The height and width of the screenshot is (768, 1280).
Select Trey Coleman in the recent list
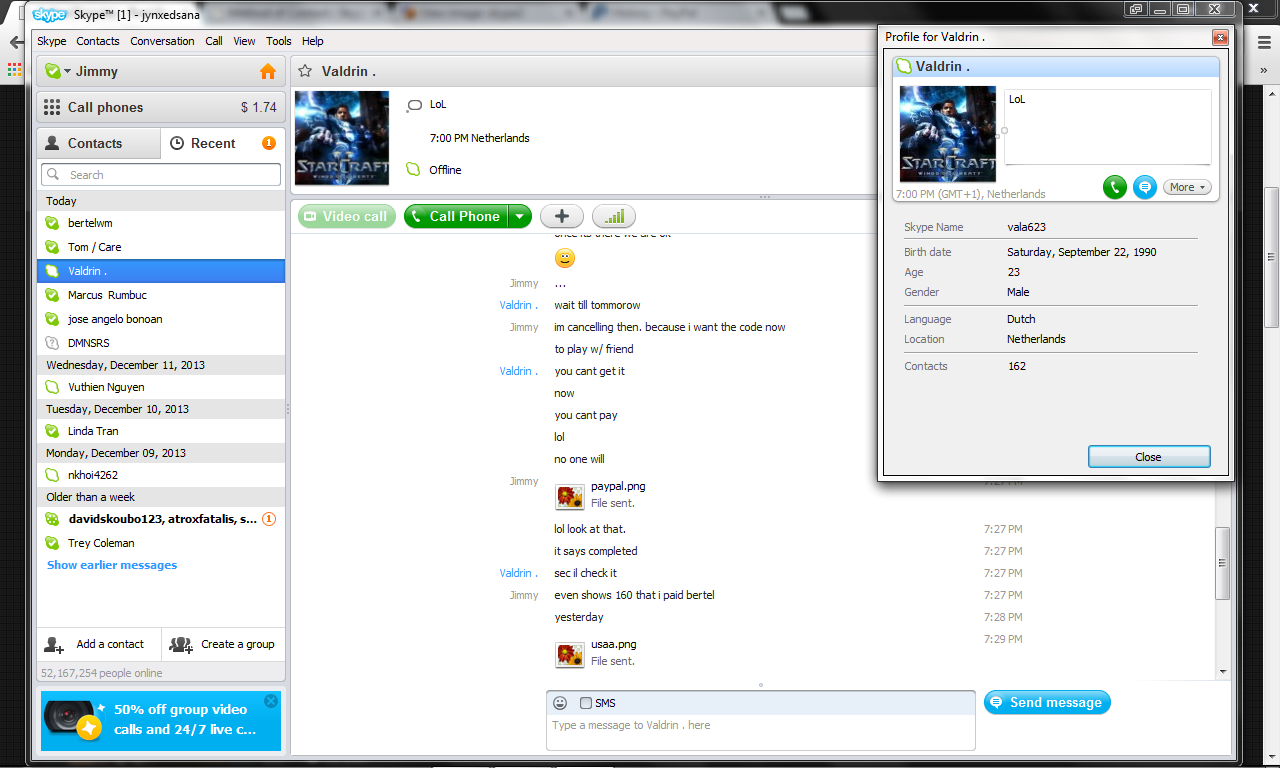pos(161,543)
